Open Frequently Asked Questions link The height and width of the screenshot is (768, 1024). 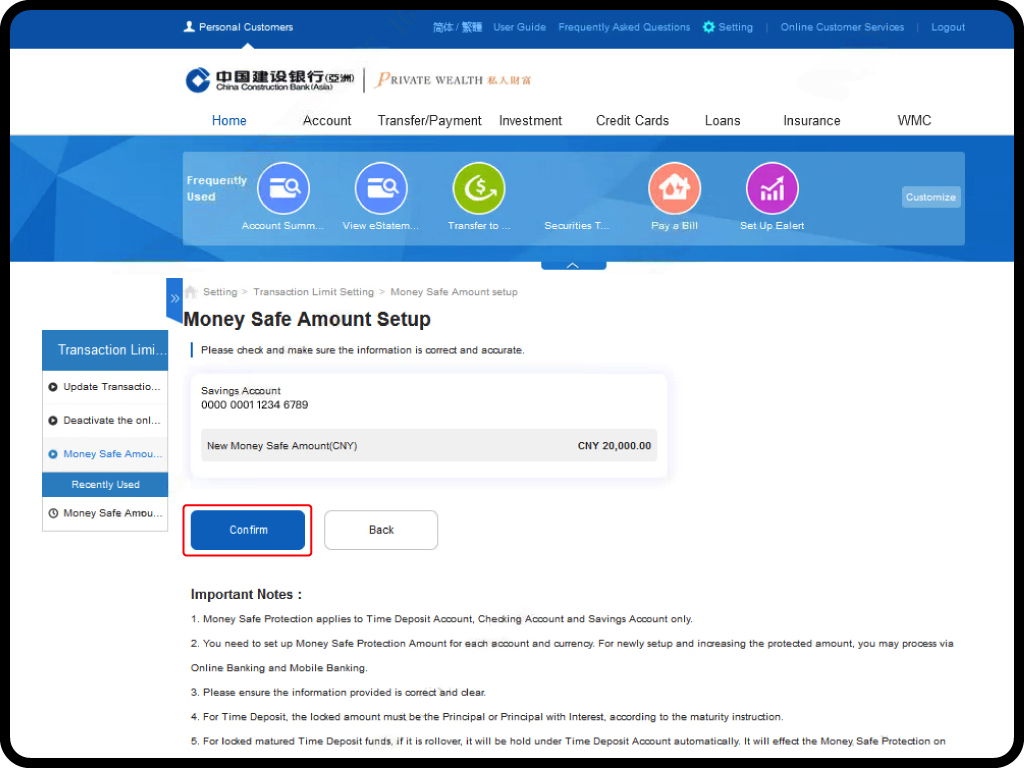[624, 27]
